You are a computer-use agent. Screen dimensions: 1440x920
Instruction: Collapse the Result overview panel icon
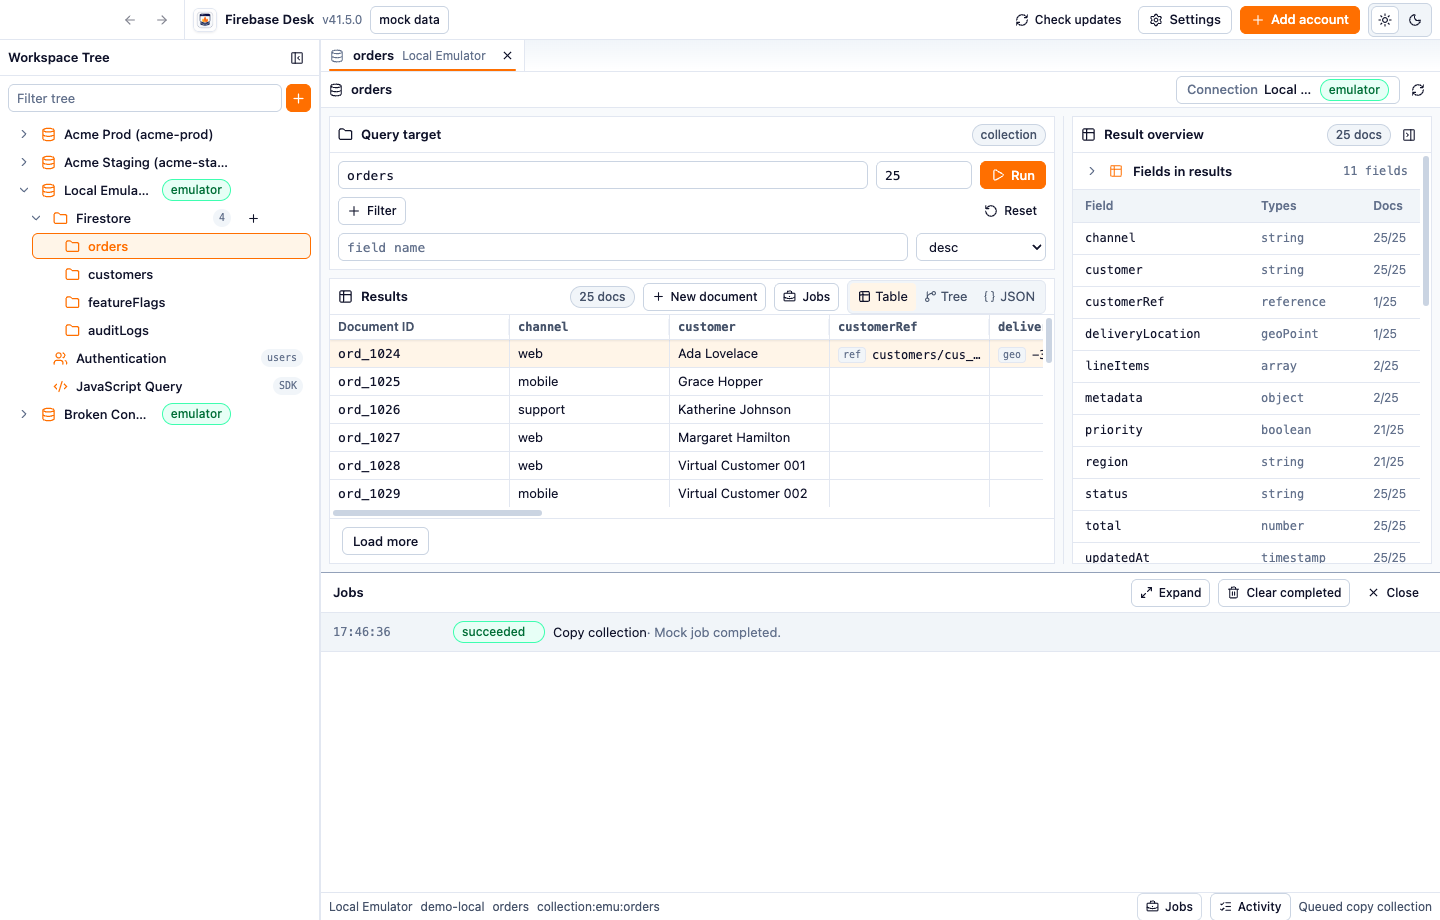[1409, 135]
